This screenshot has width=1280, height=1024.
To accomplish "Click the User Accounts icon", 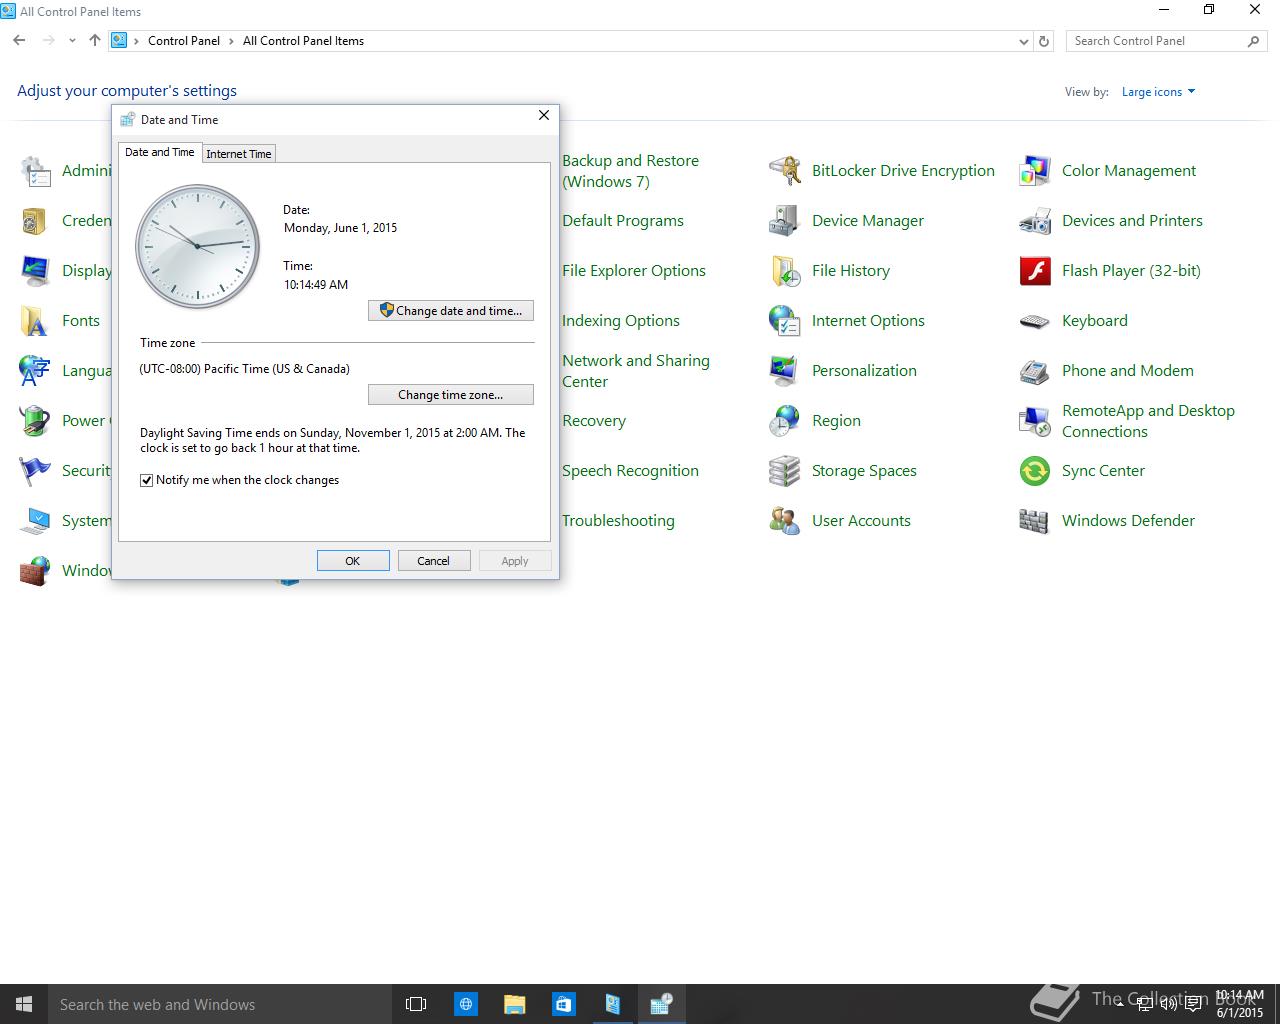I will pyautogui.click(x=785, y=521).
